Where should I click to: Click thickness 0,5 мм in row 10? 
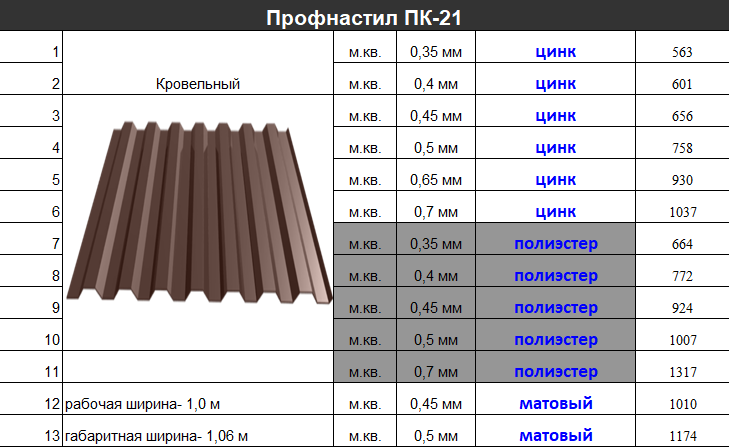436,340
